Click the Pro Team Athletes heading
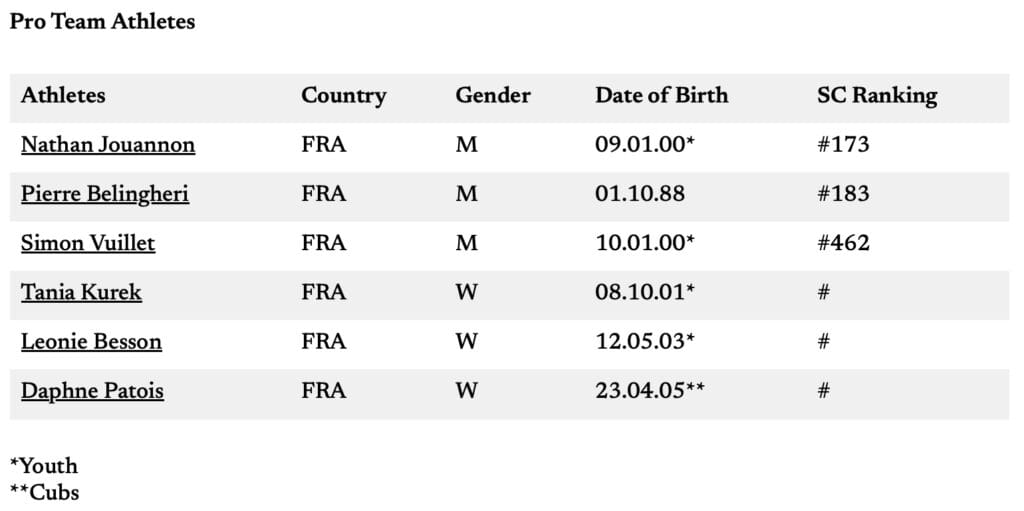The image size is (1024, 511). [x=102, y=22]
